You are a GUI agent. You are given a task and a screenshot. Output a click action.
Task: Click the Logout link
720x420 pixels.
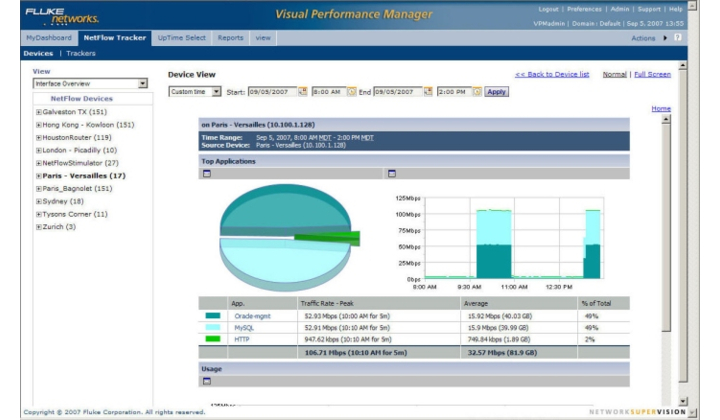point(548,9)
